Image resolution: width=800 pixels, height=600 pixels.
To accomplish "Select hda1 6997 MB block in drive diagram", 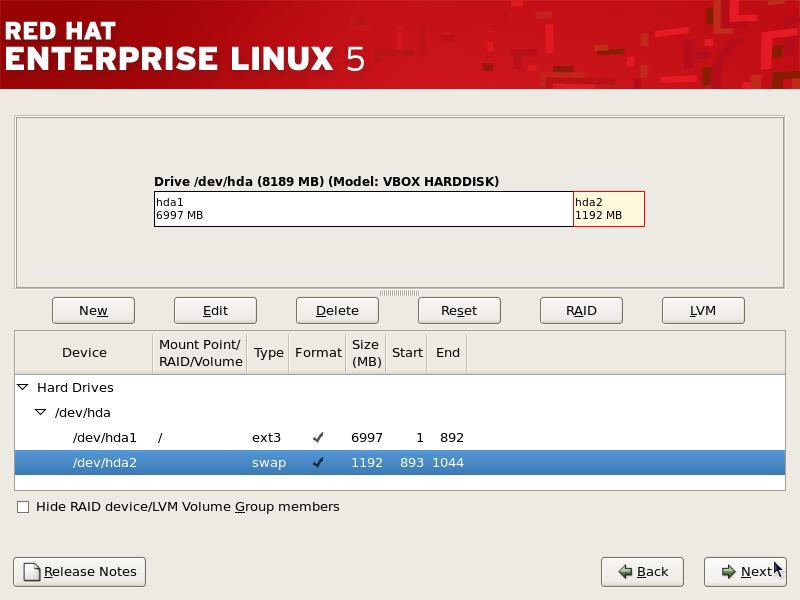I will click(364, 209).
